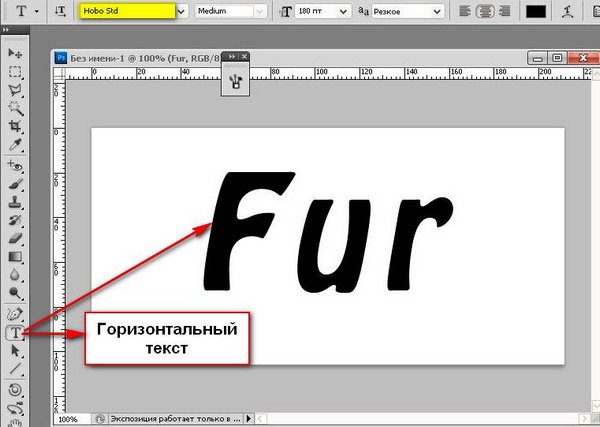This screenshot has height=427, width=600.
Task: Open the Резкое anti-aliasing dropdown
Action: [437, 12]
